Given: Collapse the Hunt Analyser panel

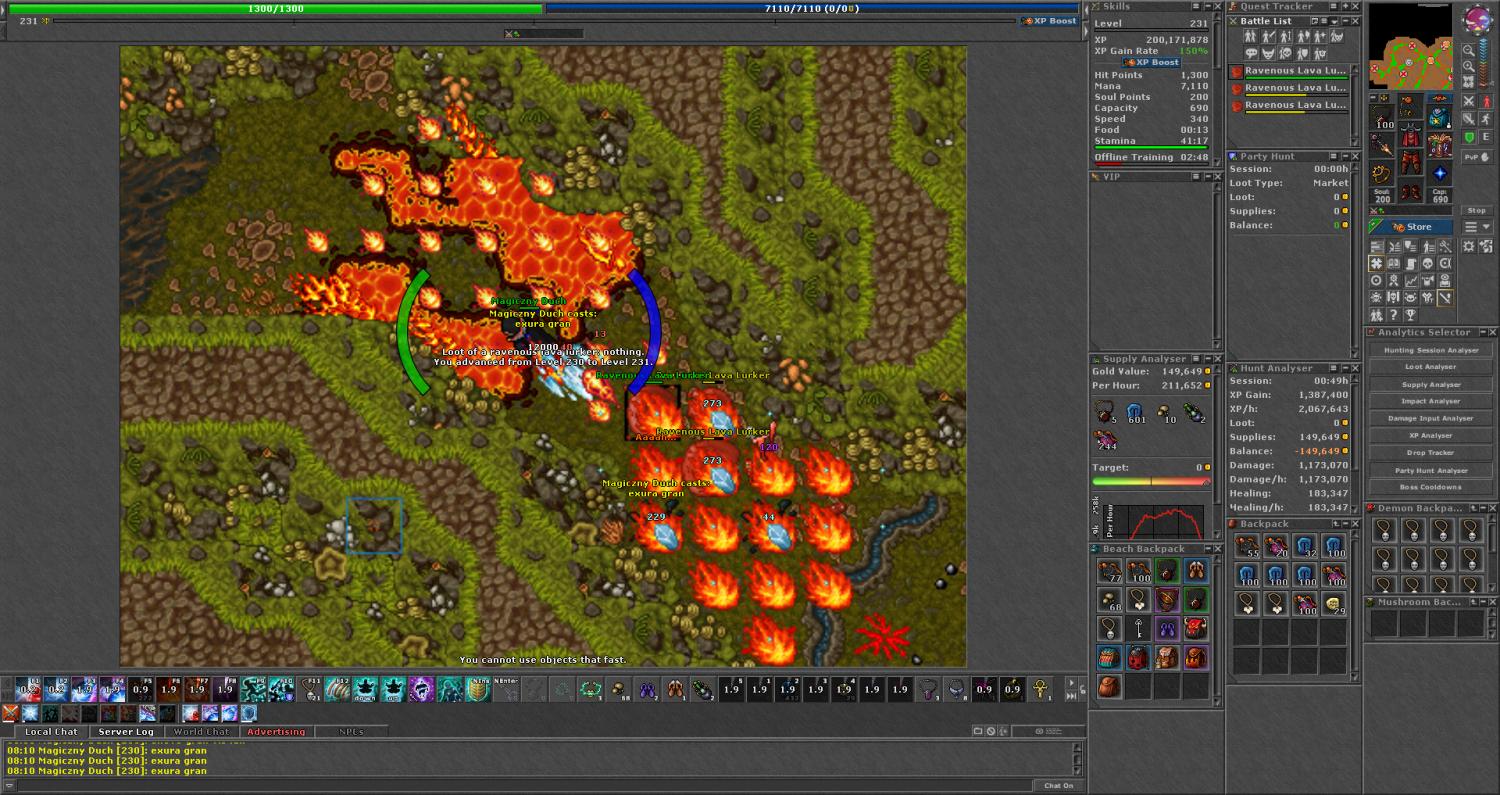Looking at the screenshot, I should tap(1343, 369).
